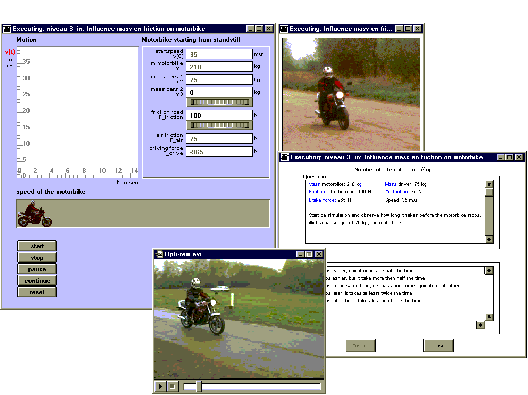Viewport: 528px width, 395px height.
Task: Click up arrow of assignment text scrollbar
Action: pos(489,184)
